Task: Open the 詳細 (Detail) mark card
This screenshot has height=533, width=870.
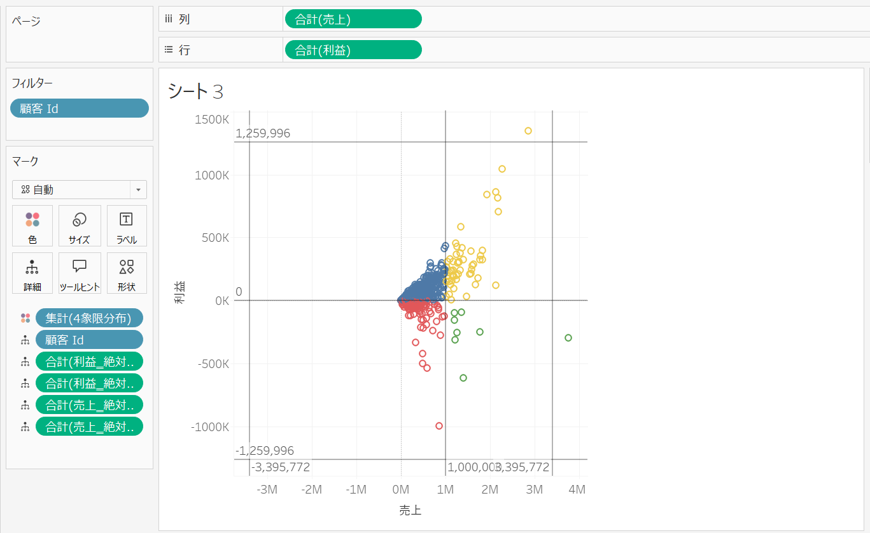Action: point(32,273)
